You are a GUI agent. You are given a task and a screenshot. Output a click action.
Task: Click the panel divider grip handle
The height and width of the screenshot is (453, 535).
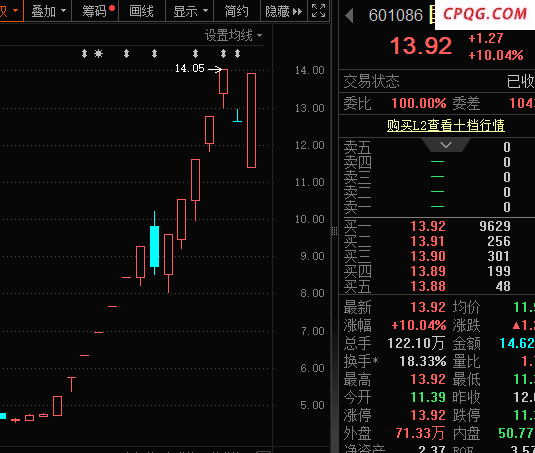pos(334,231)
